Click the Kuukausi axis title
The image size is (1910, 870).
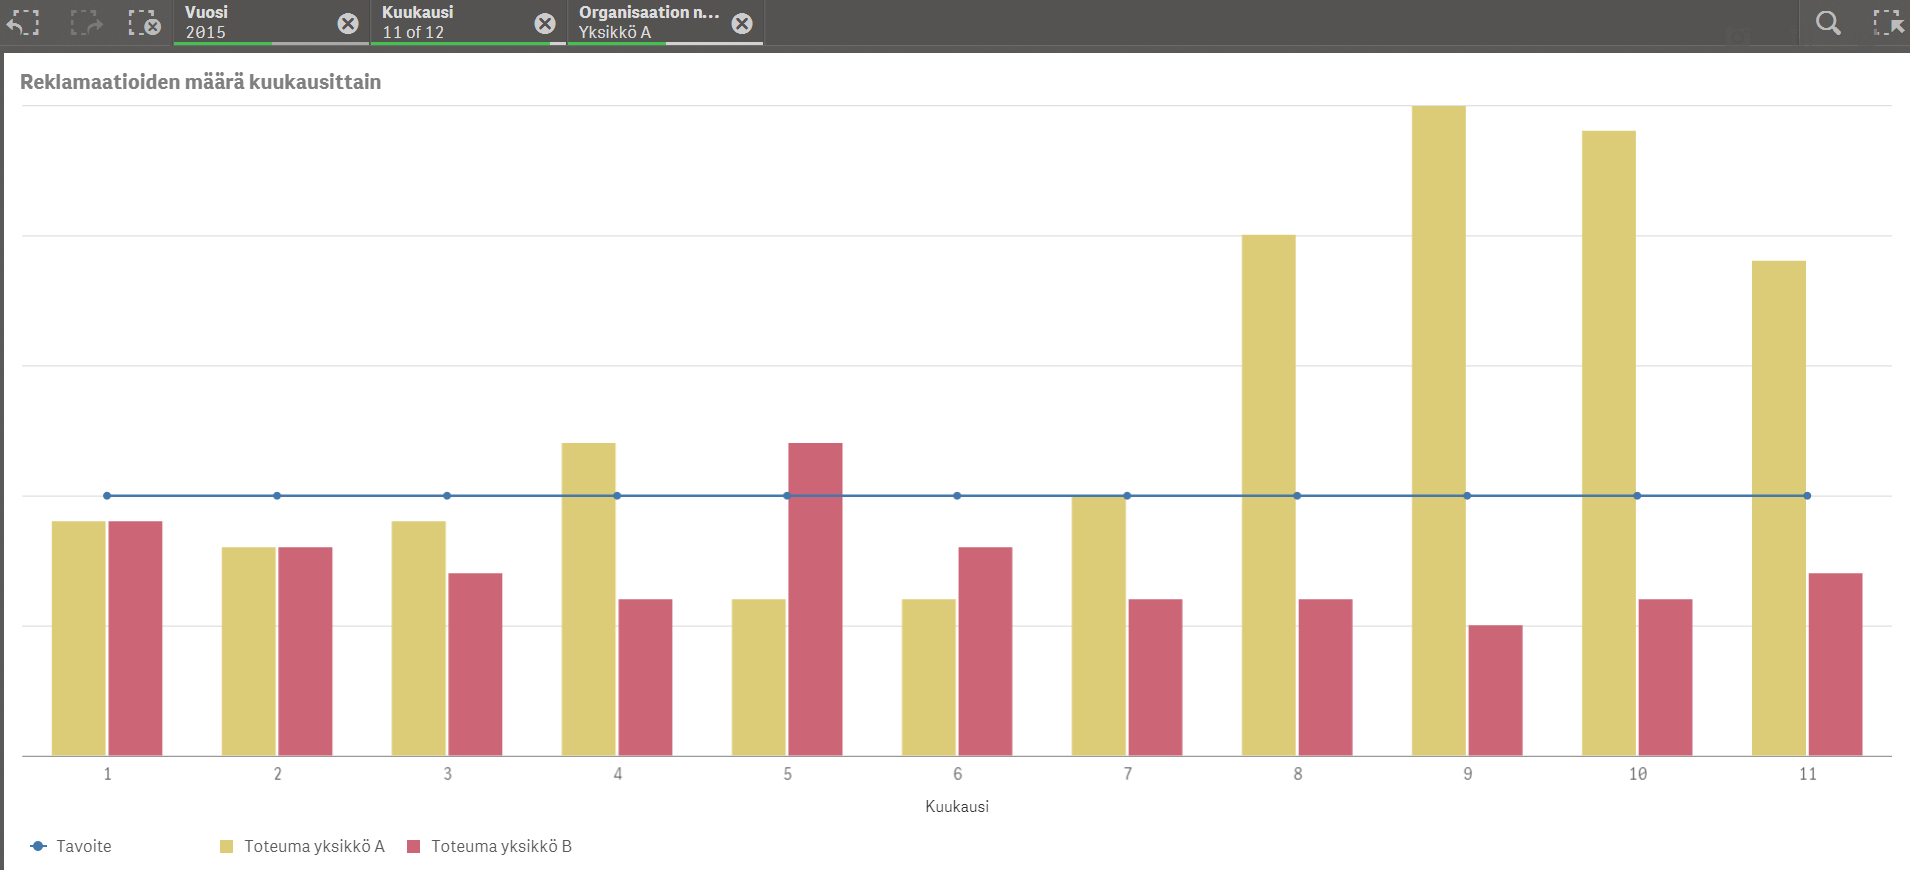[x=957, y=806]
